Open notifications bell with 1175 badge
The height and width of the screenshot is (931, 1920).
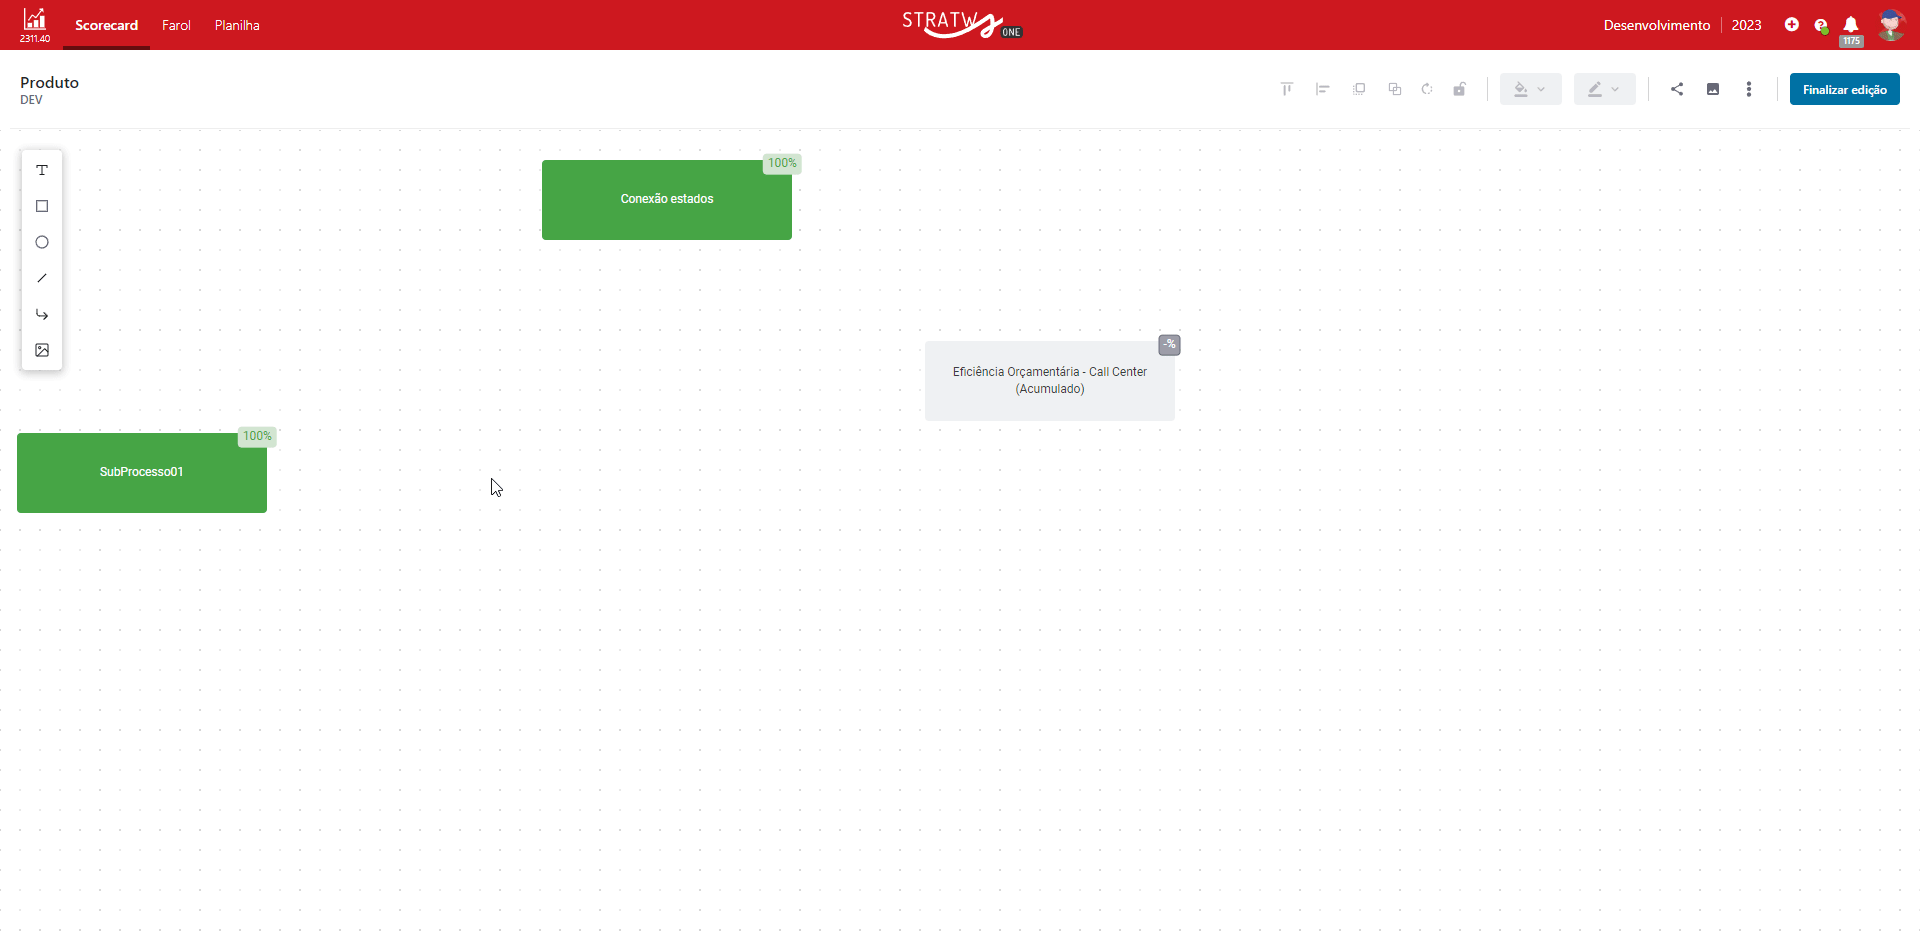click(x=1851, y=28)
